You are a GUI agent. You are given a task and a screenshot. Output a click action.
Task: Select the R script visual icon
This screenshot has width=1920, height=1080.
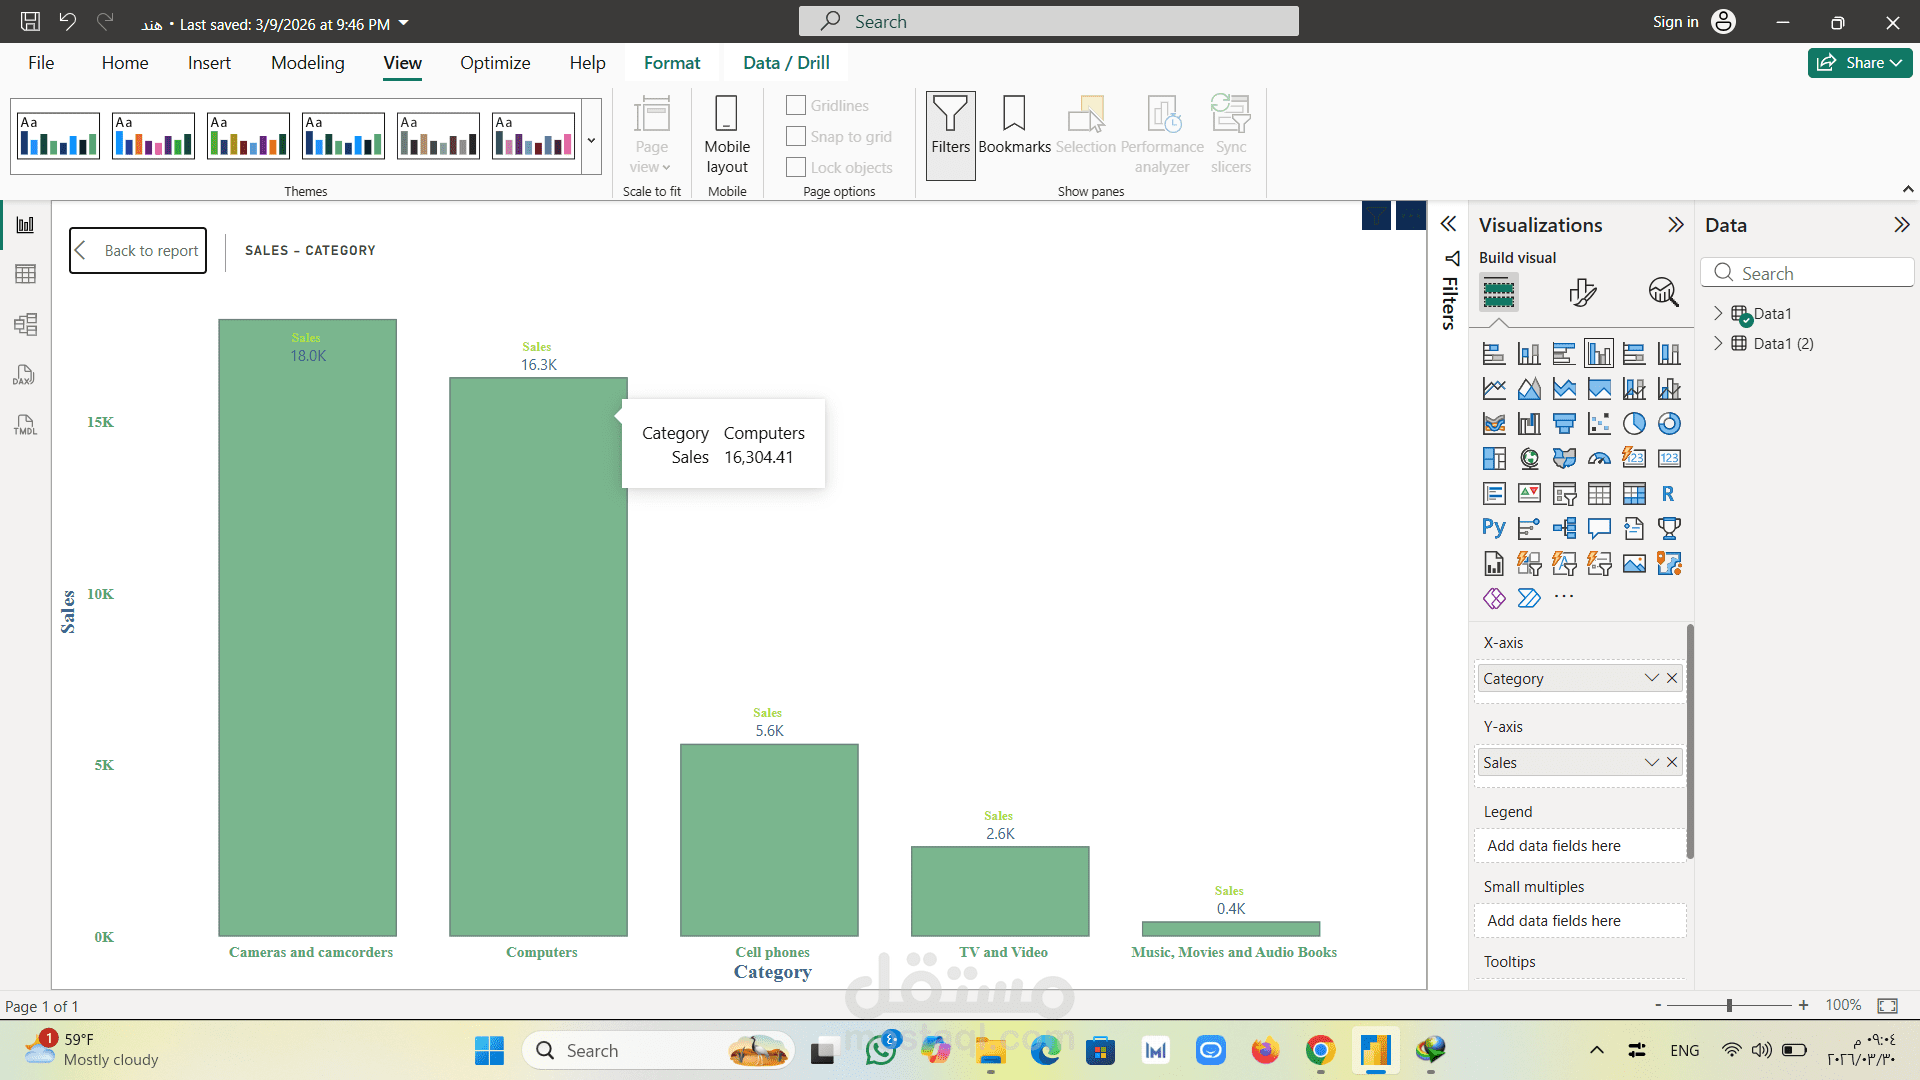click(1668, 494)
